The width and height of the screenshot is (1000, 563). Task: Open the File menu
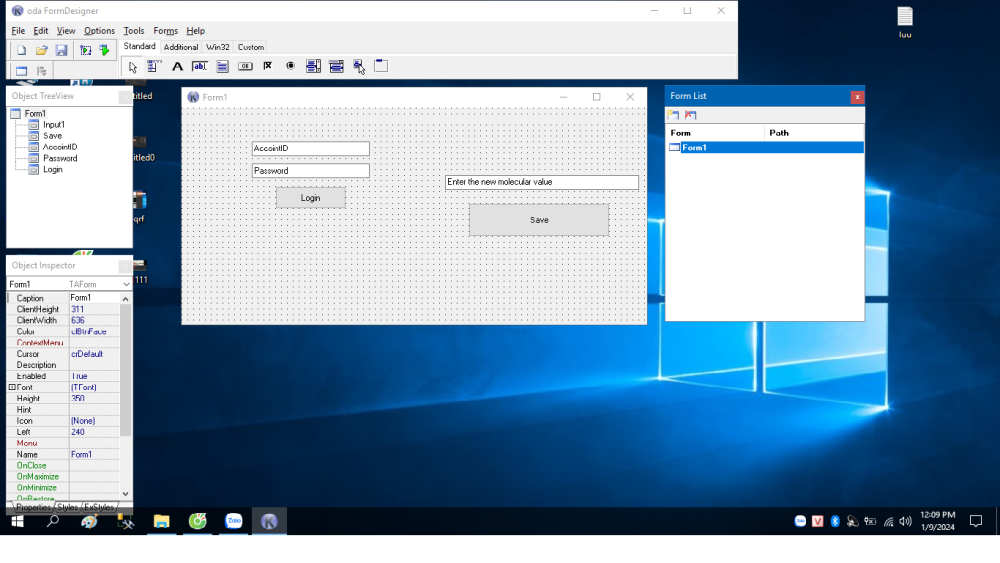point(18,31)
